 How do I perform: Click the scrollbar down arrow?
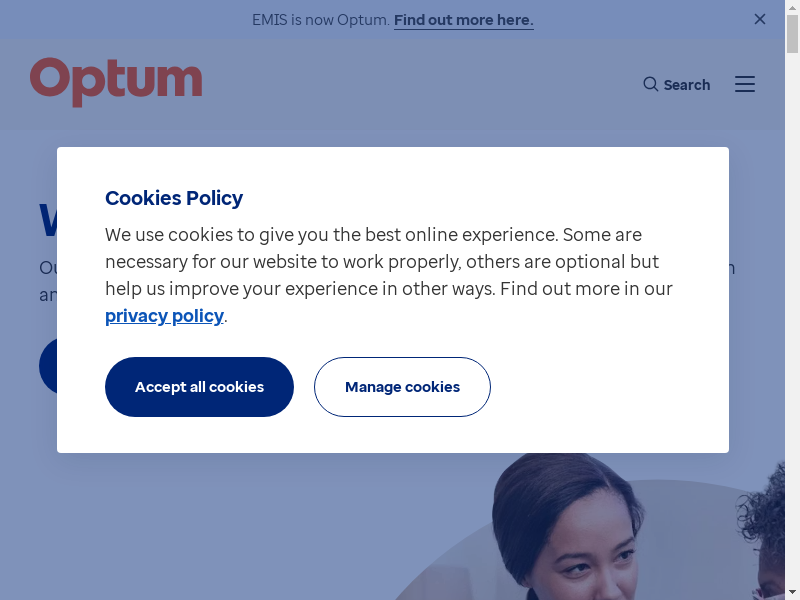pos(792,593)
